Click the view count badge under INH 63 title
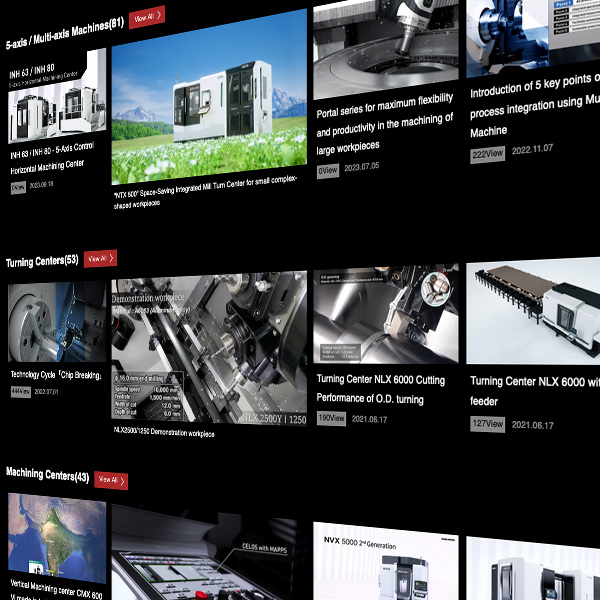Screen dimensions: 600x600 click(18, 188)
